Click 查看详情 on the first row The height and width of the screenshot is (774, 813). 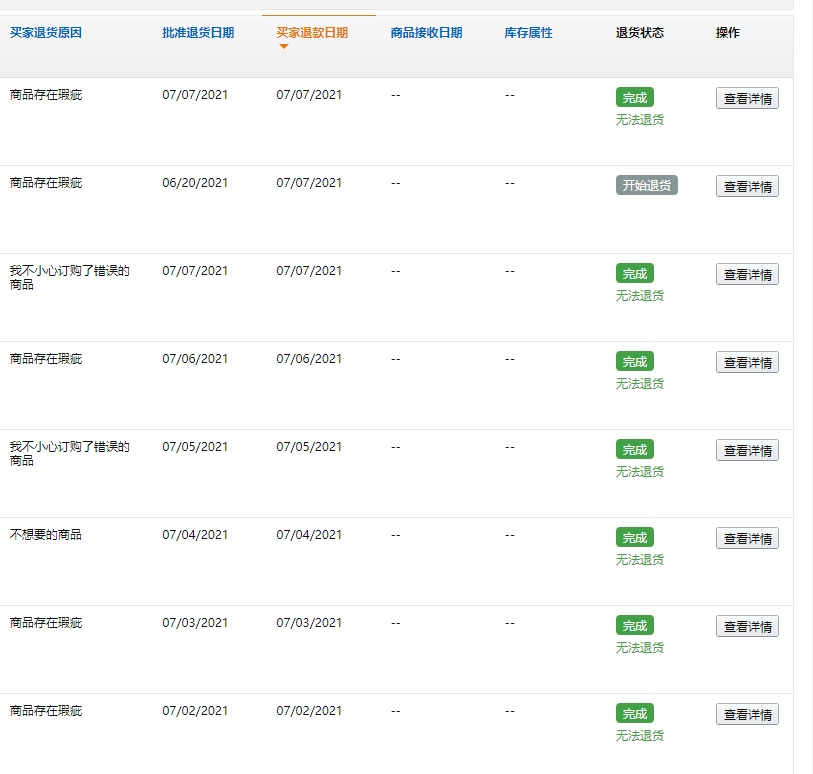(747, 97)
